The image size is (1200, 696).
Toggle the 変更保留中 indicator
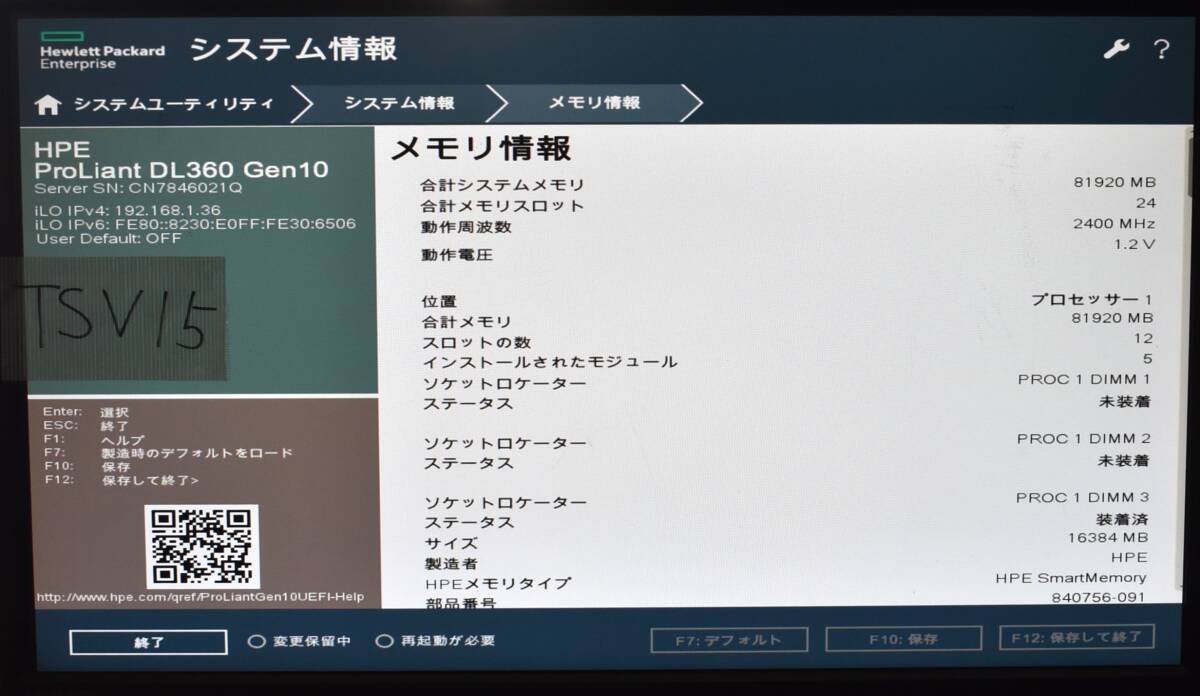pyautogui.click(x=300, y=642)
